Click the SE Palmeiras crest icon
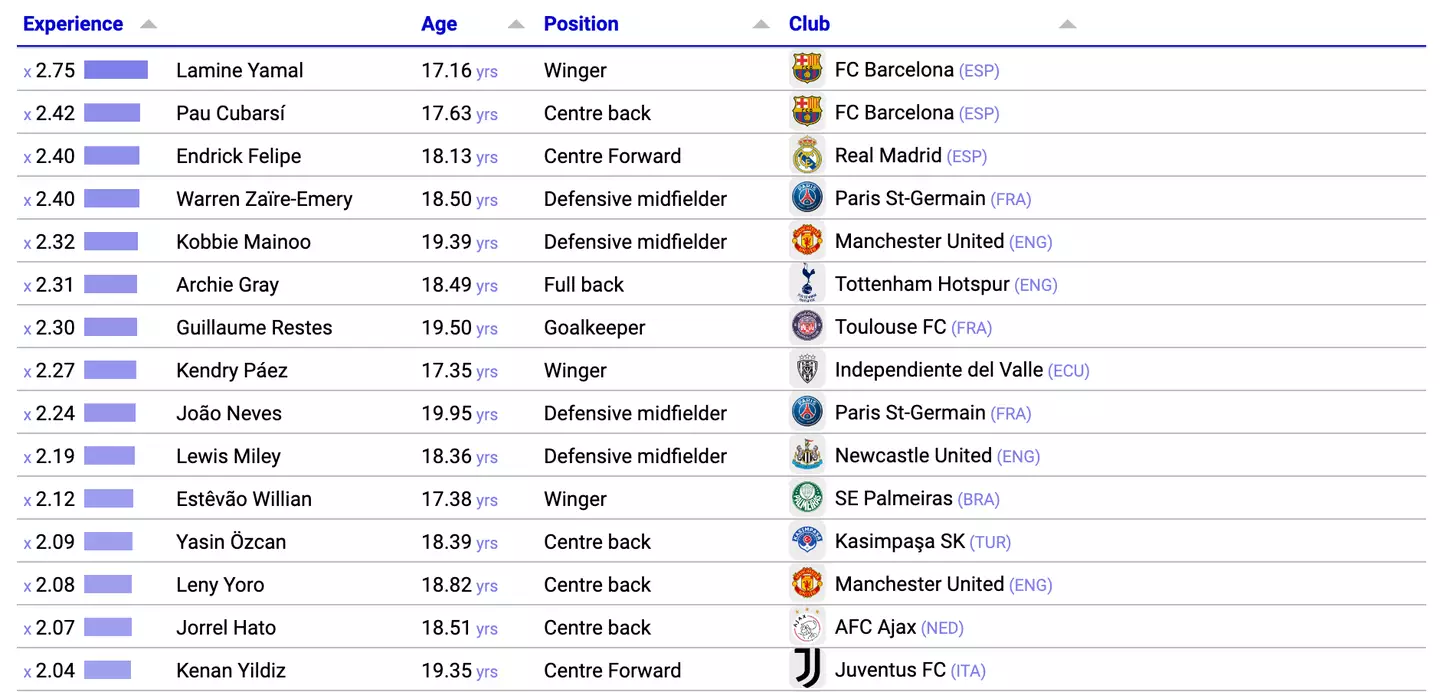This screenshot has width=1440, height=692. point(806,499)
